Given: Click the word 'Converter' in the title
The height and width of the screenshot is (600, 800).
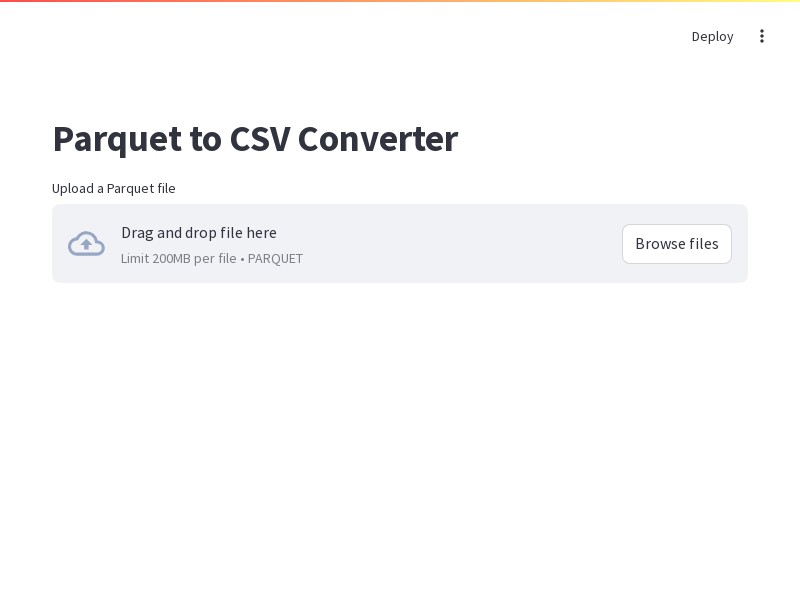Looking at the screenshot, I should coord(378,139).
